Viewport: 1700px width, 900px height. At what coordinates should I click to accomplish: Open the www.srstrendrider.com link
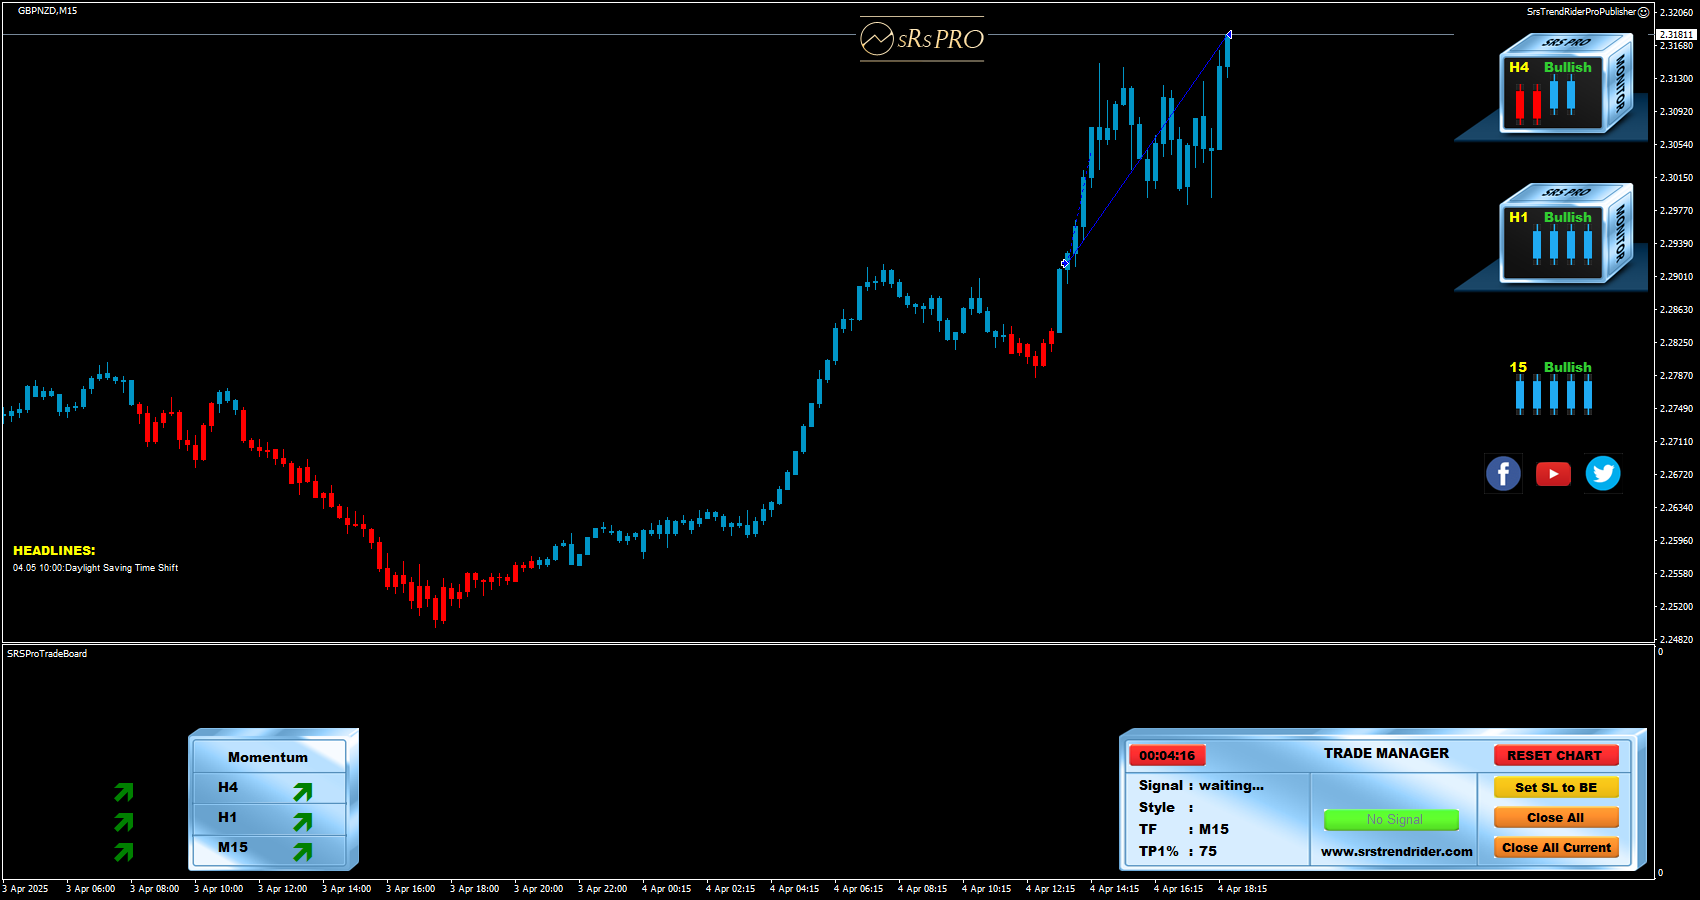pos(1396,852)
